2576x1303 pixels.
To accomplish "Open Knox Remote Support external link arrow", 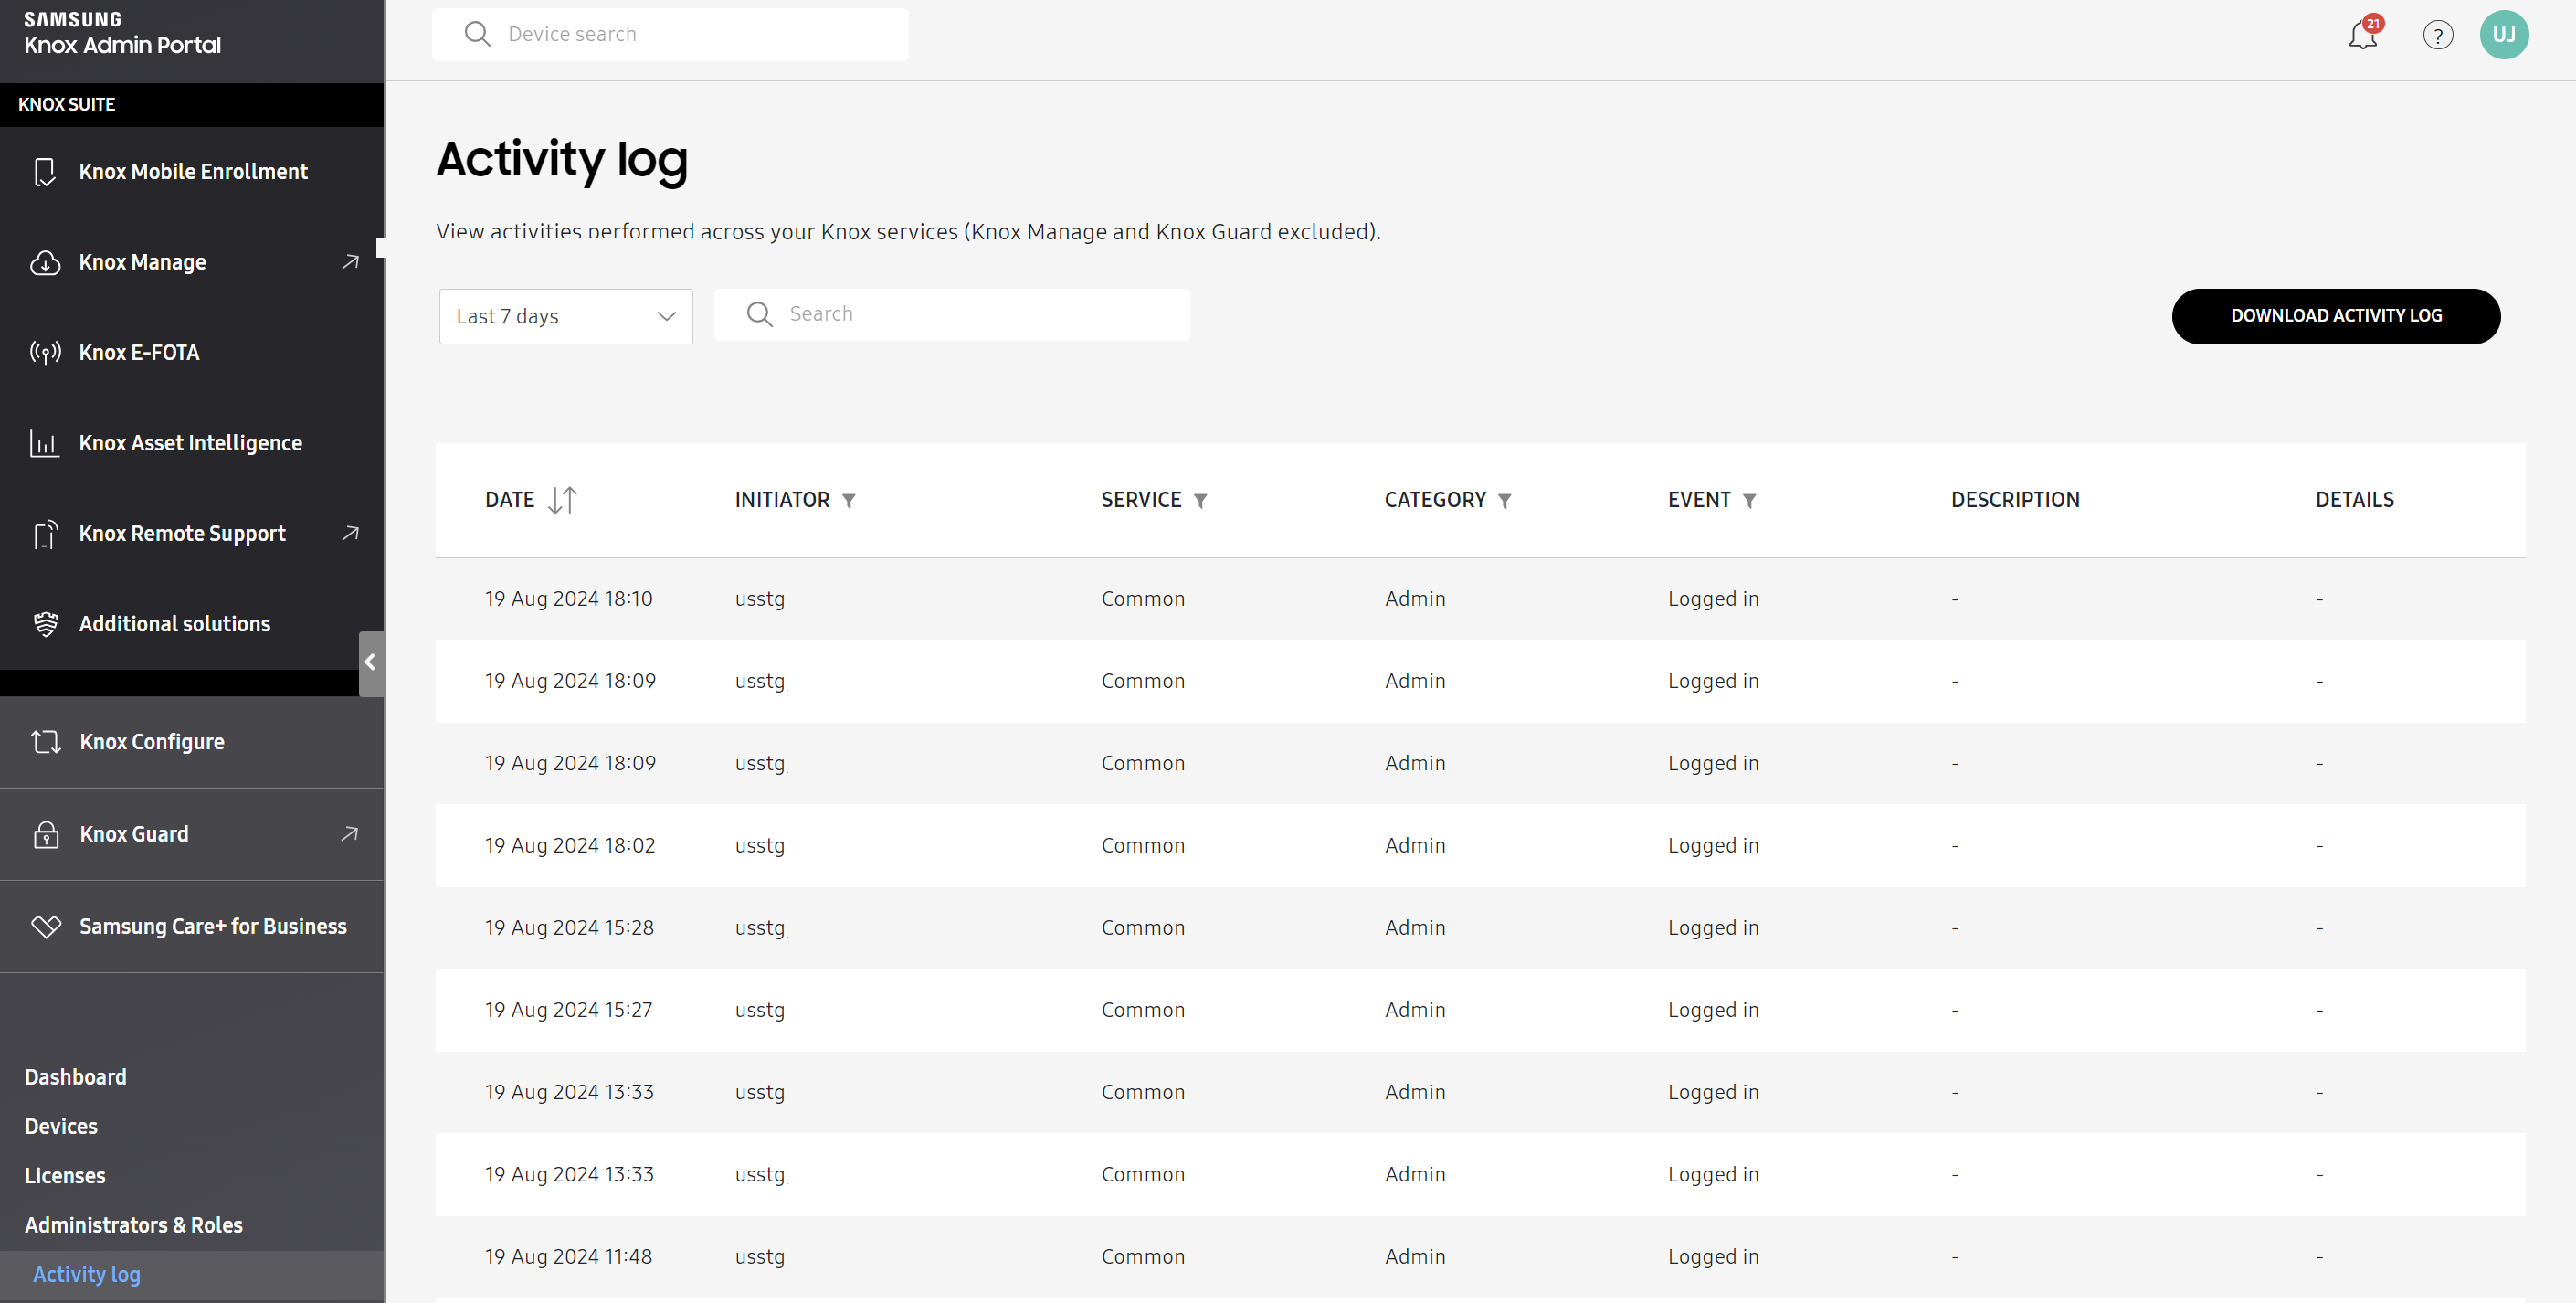I will tap(349, 534).
